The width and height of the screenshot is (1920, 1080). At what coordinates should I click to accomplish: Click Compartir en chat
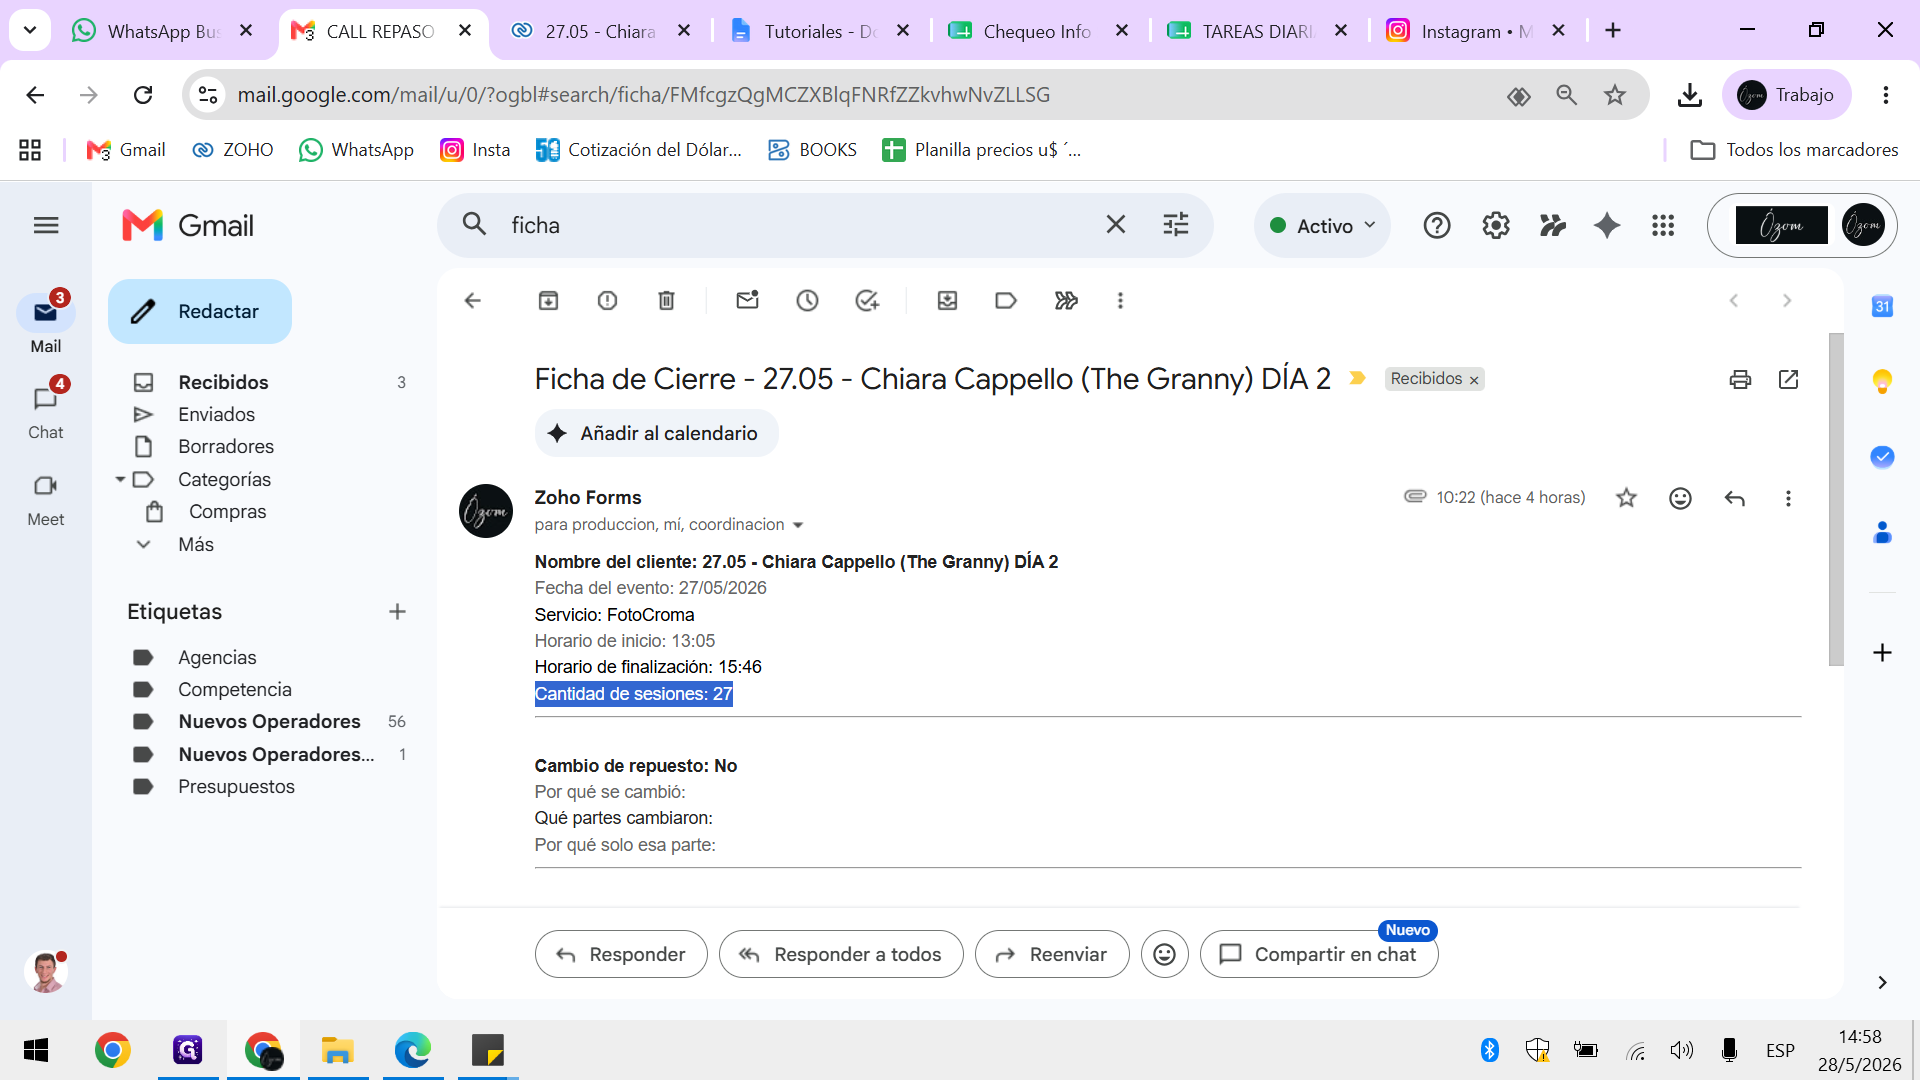pyautogui.click(x=1319, y=955)
